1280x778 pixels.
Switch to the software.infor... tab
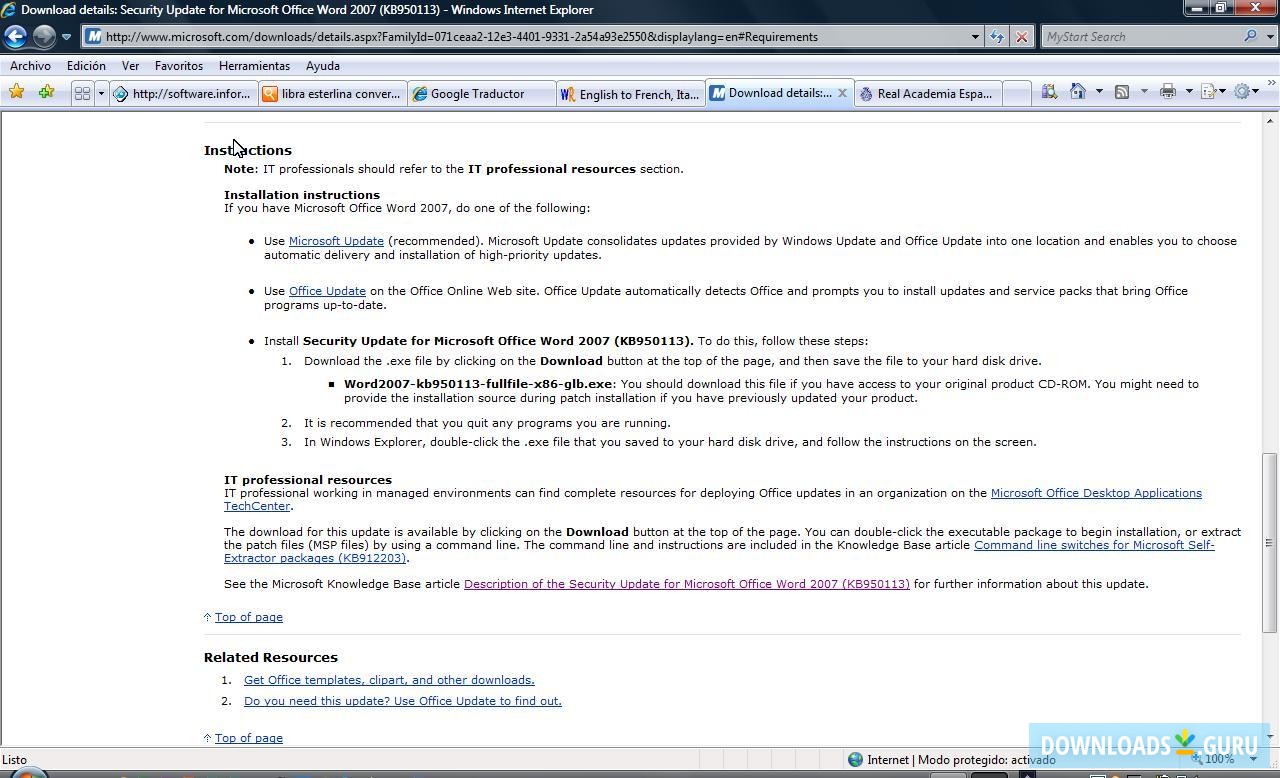(182, 94)
